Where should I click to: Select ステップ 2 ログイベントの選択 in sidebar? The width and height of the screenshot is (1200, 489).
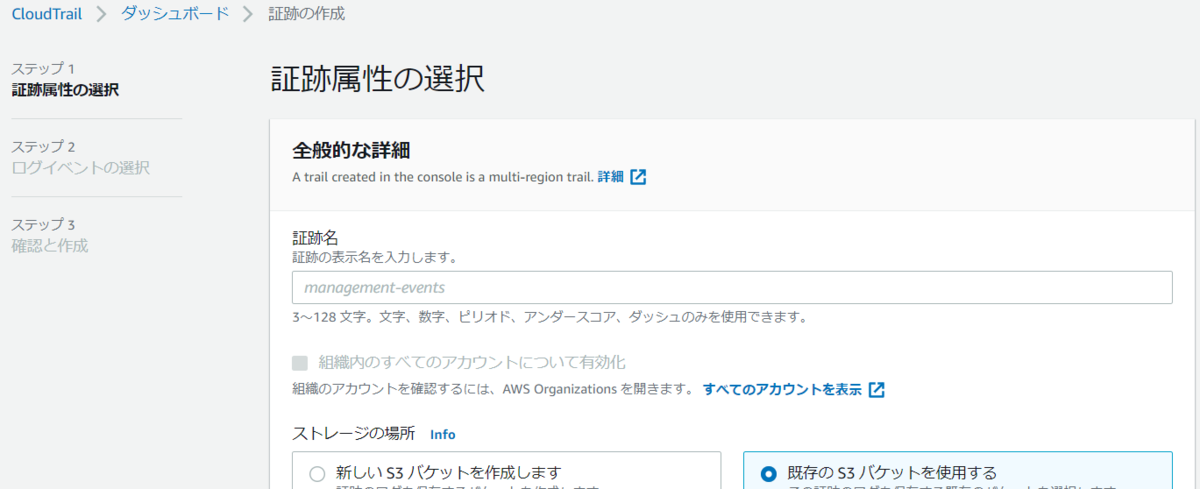[81, 158]
